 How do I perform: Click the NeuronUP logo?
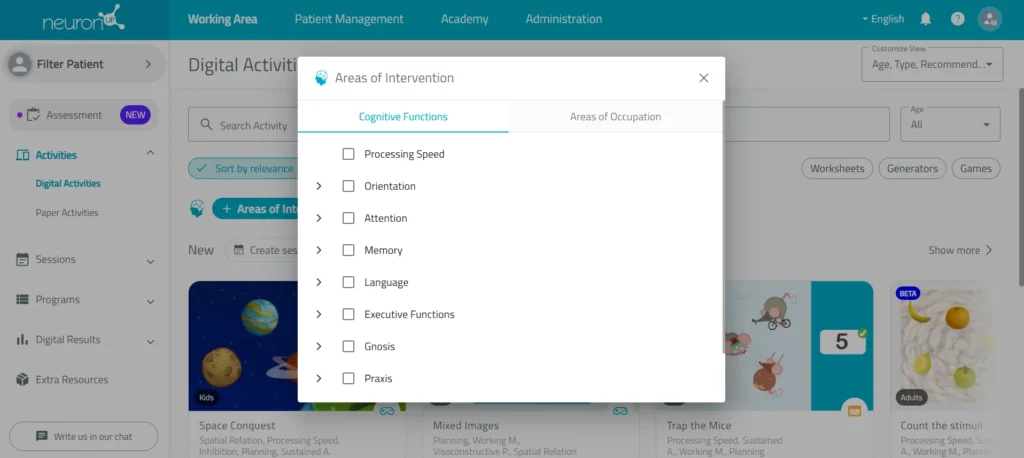tap(84, 18)
